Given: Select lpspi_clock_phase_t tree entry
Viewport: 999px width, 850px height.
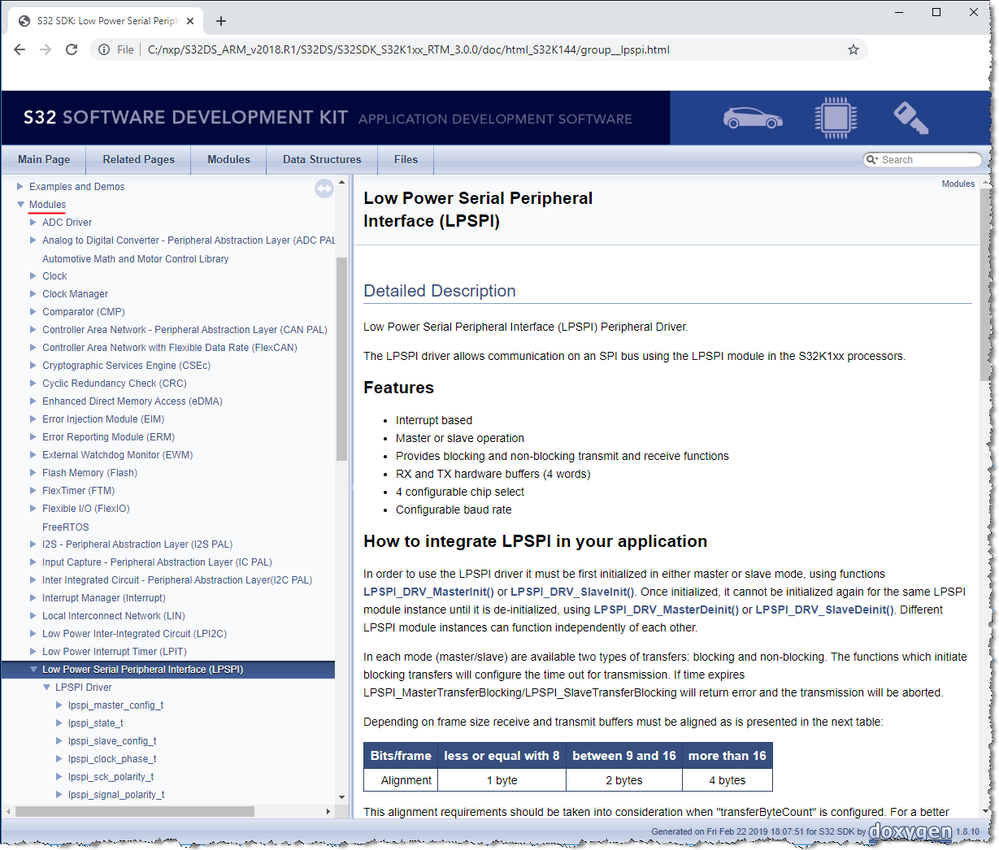Looking at the screenshot, I should tap(112, 759).
